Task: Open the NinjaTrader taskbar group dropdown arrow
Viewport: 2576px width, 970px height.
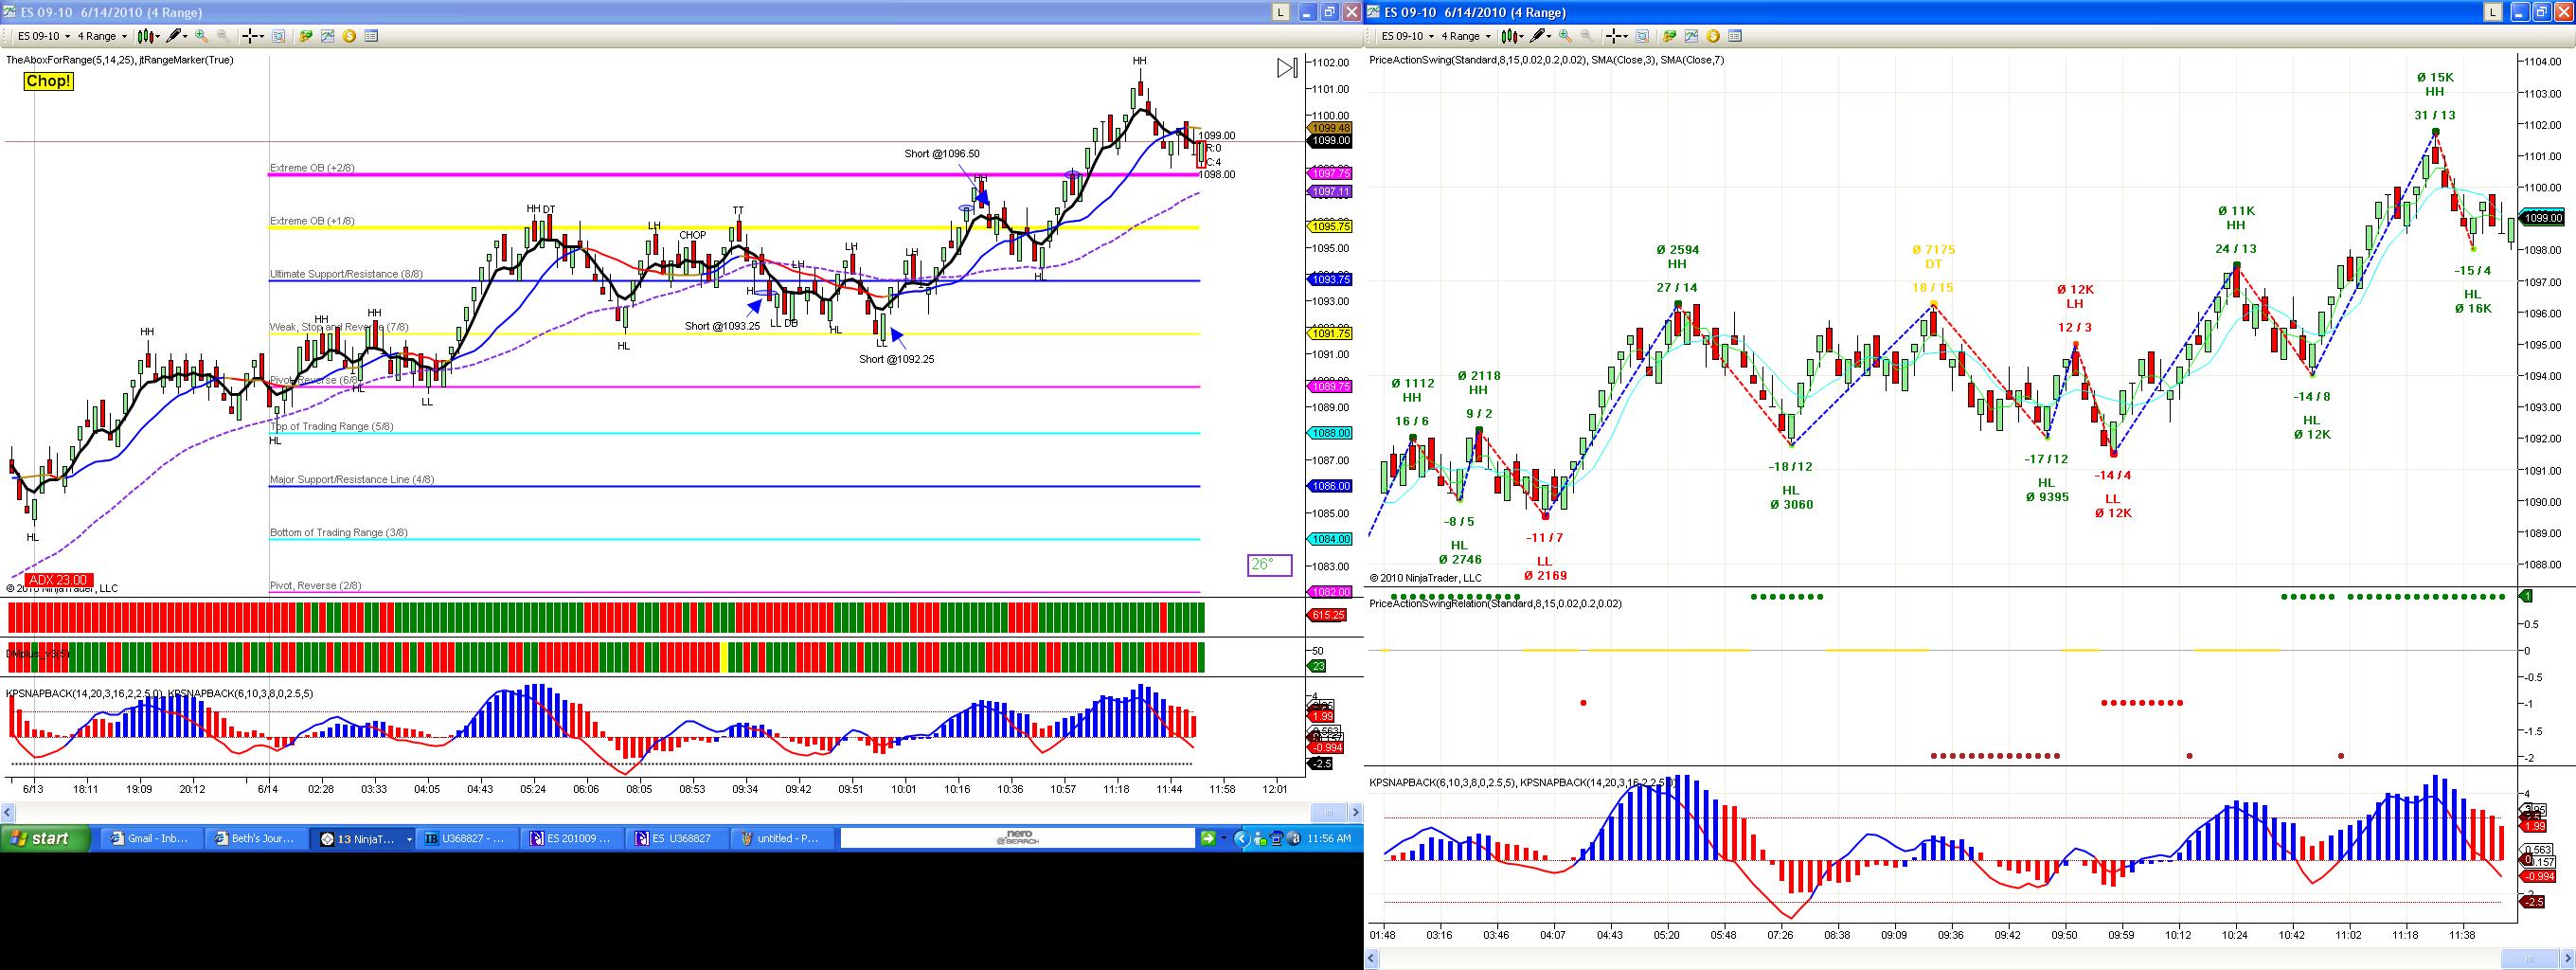Action: pyautogui.click(x=409, y=839)
